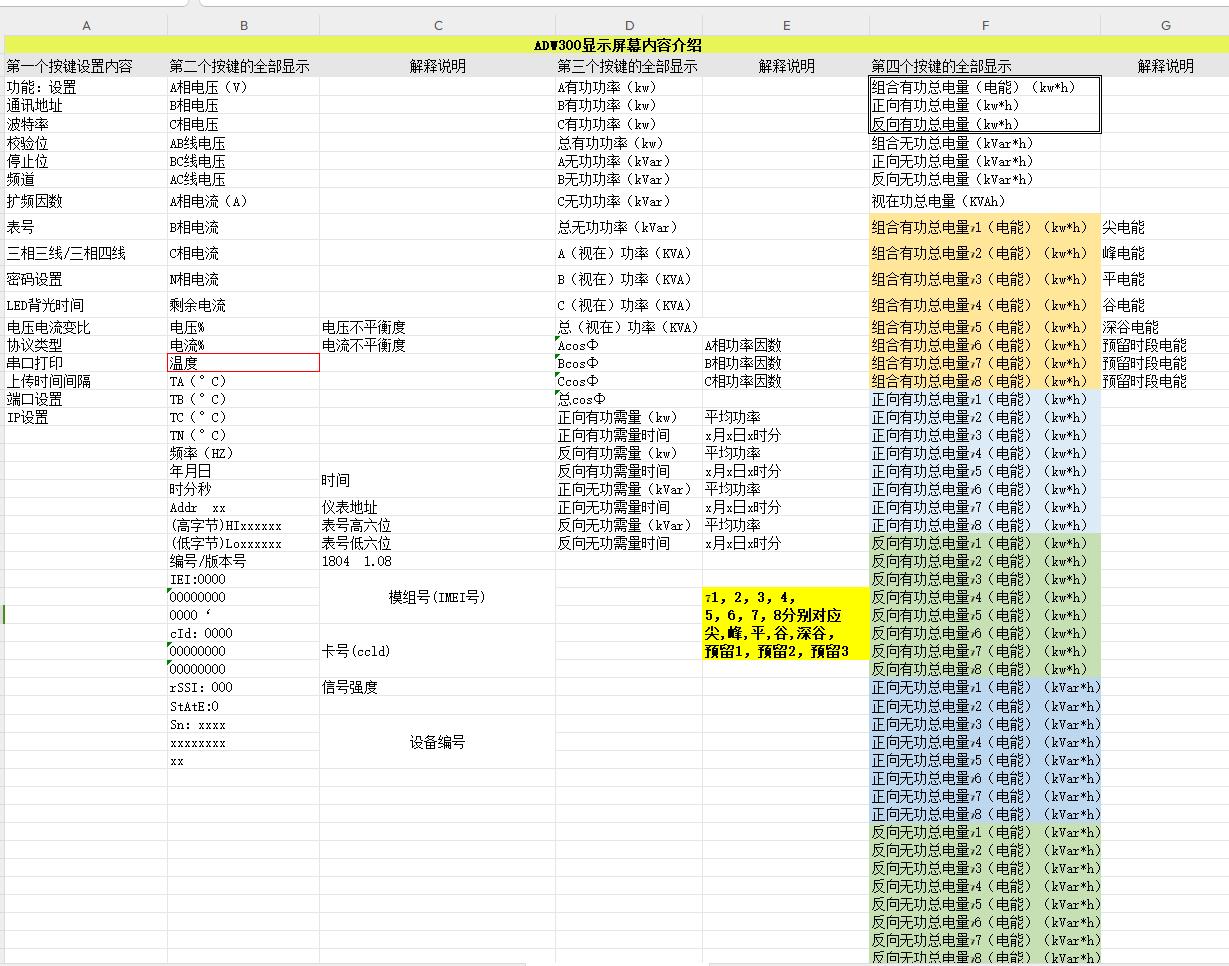
Task: Select the 三相三线/三相四线 cell
Action: [86, 253]
